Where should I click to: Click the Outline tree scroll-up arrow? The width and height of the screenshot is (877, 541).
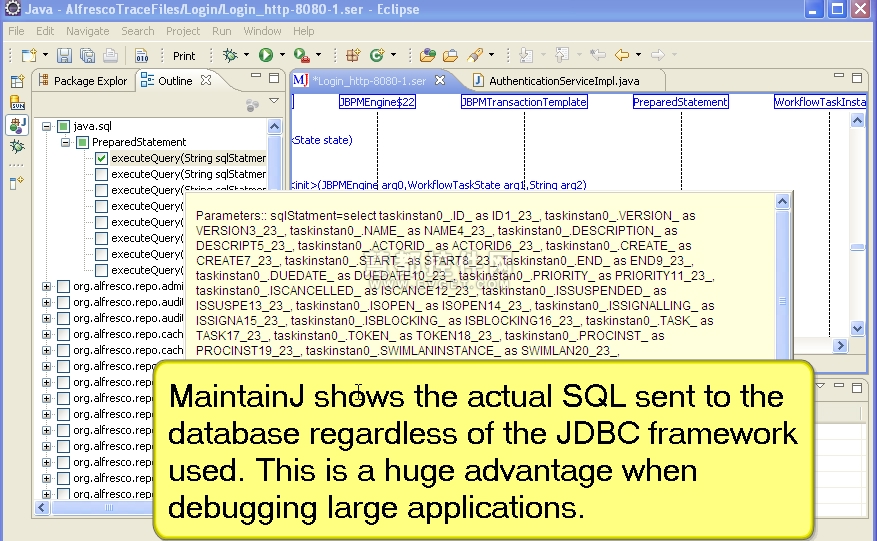(x=274, y=126)
